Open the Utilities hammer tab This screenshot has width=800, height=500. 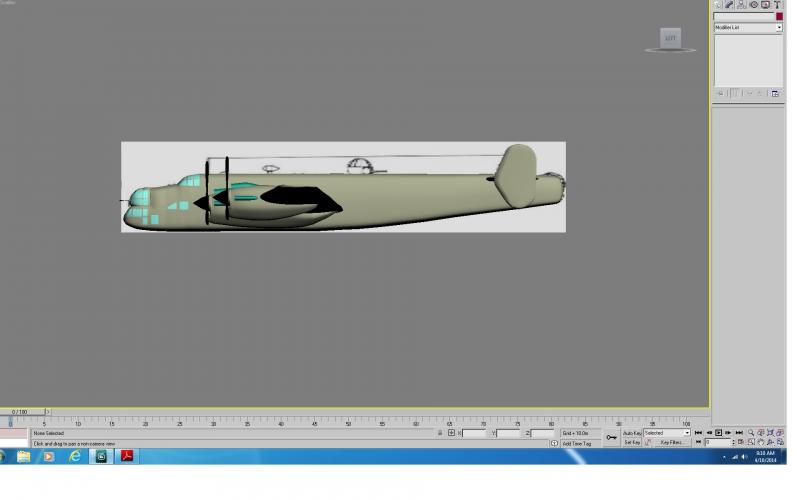(x=777, y=5)
